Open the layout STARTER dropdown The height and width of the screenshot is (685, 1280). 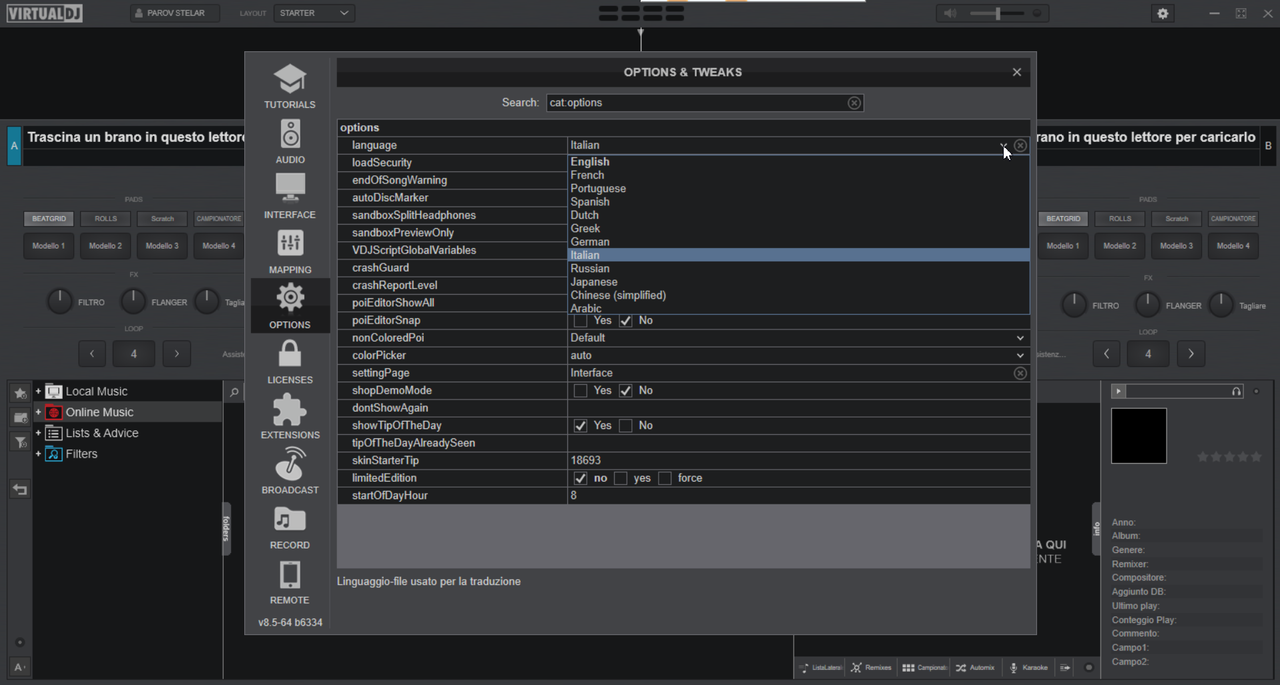pyautogui.click(x=314, y=13)
